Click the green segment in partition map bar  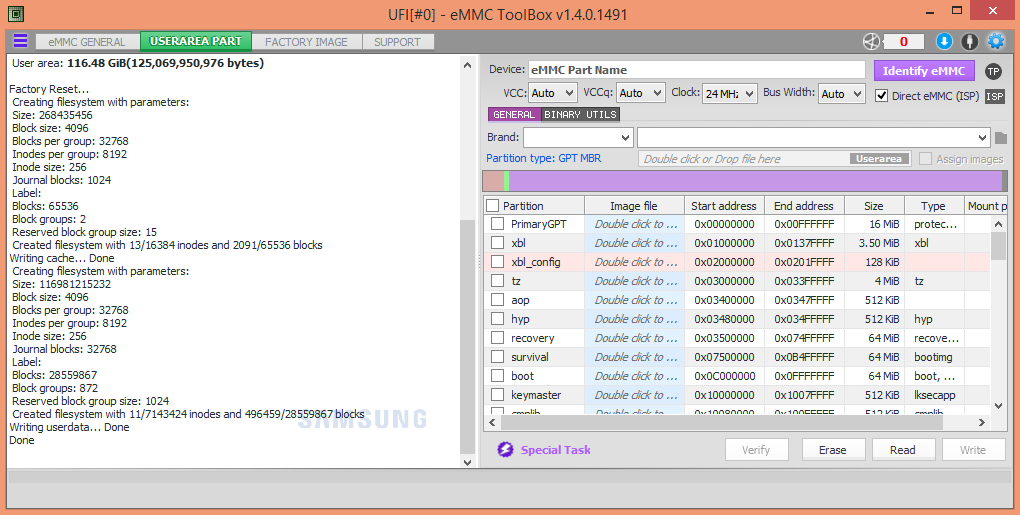[x=506, y=181]
